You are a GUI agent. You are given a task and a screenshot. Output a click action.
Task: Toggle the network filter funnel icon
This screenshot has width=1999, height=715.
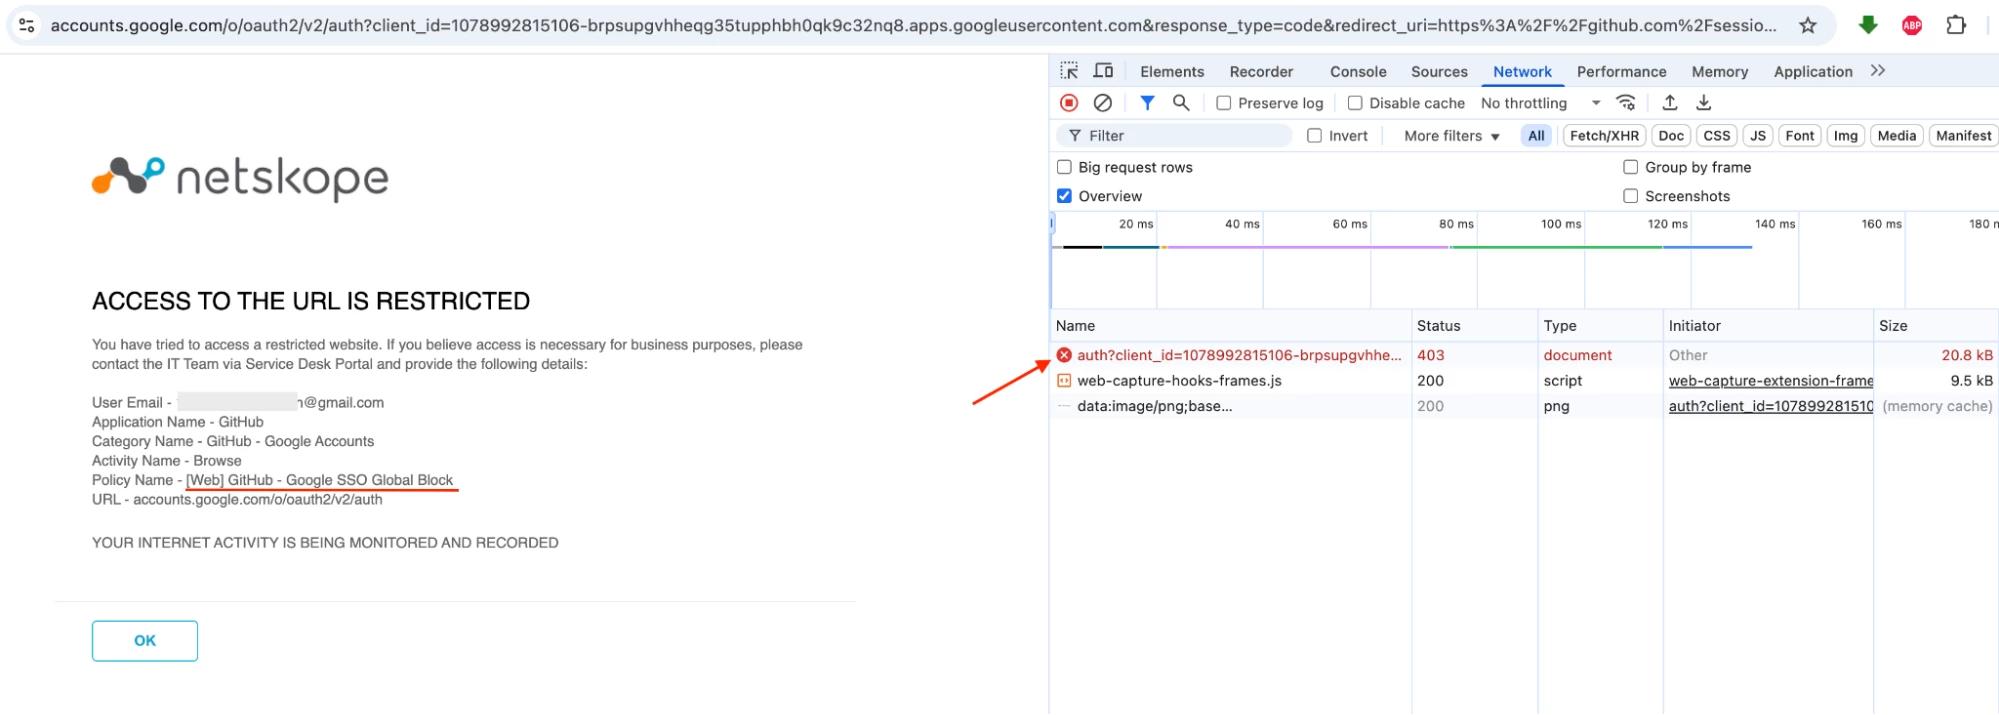coord(1147,103)
